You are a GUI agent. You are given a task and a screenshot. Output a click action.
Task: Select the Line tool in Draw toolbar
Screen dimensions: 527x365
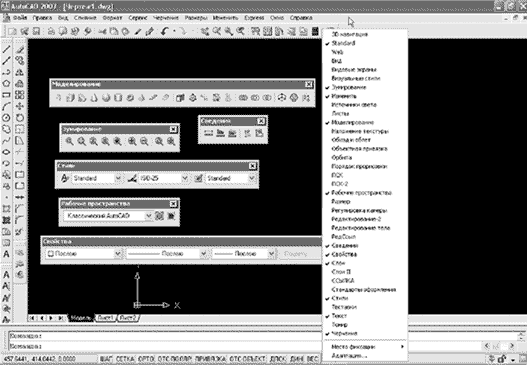(x=6, y=49)
